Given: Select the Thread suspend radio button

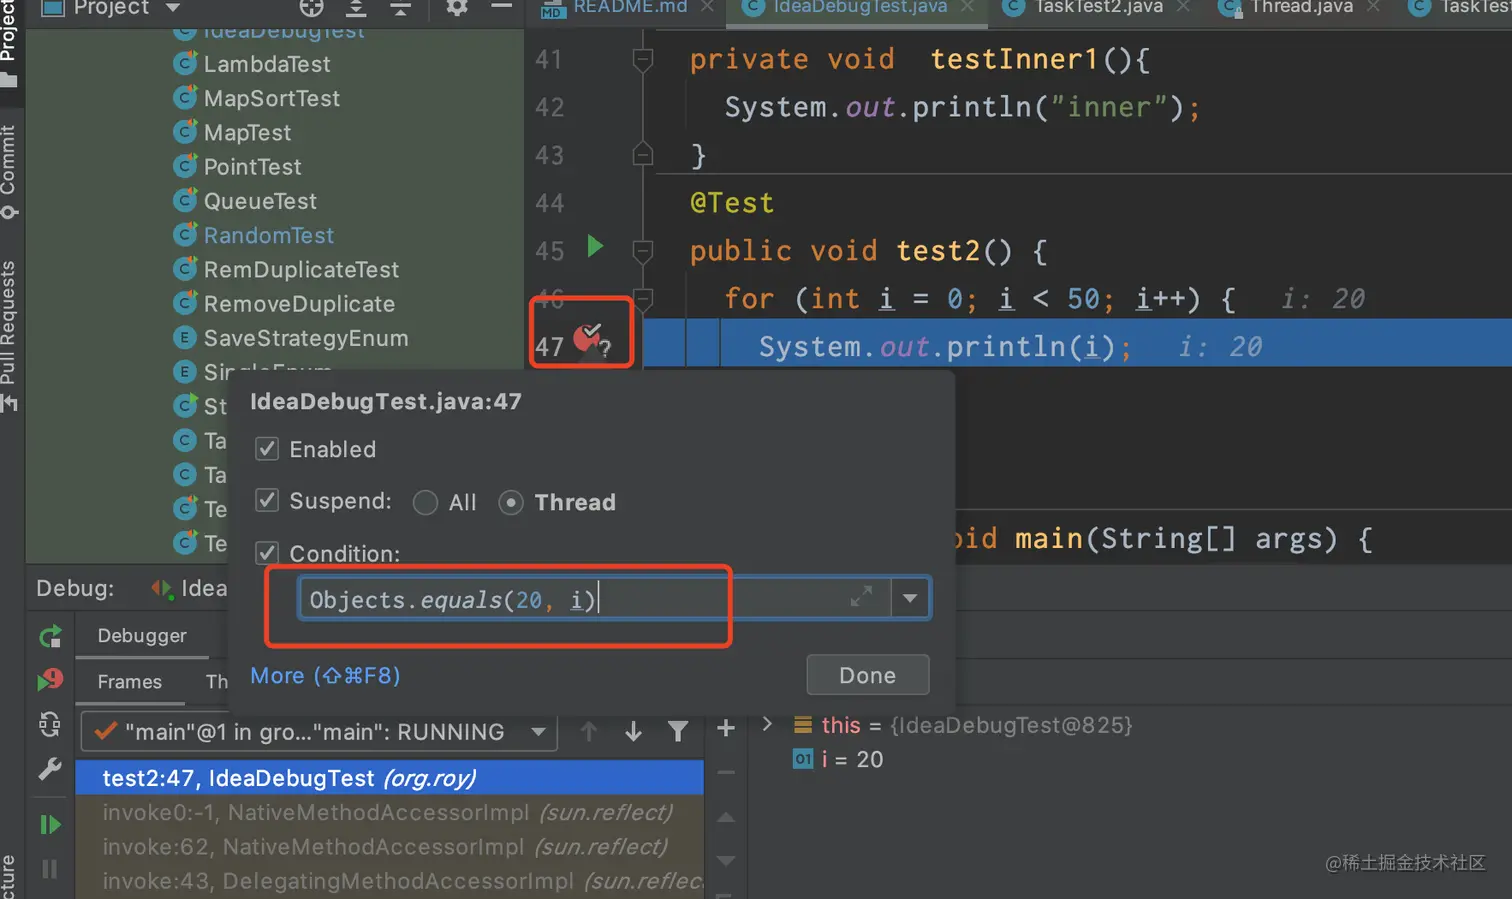Looking at the screenshot, I should coord(511,502).
